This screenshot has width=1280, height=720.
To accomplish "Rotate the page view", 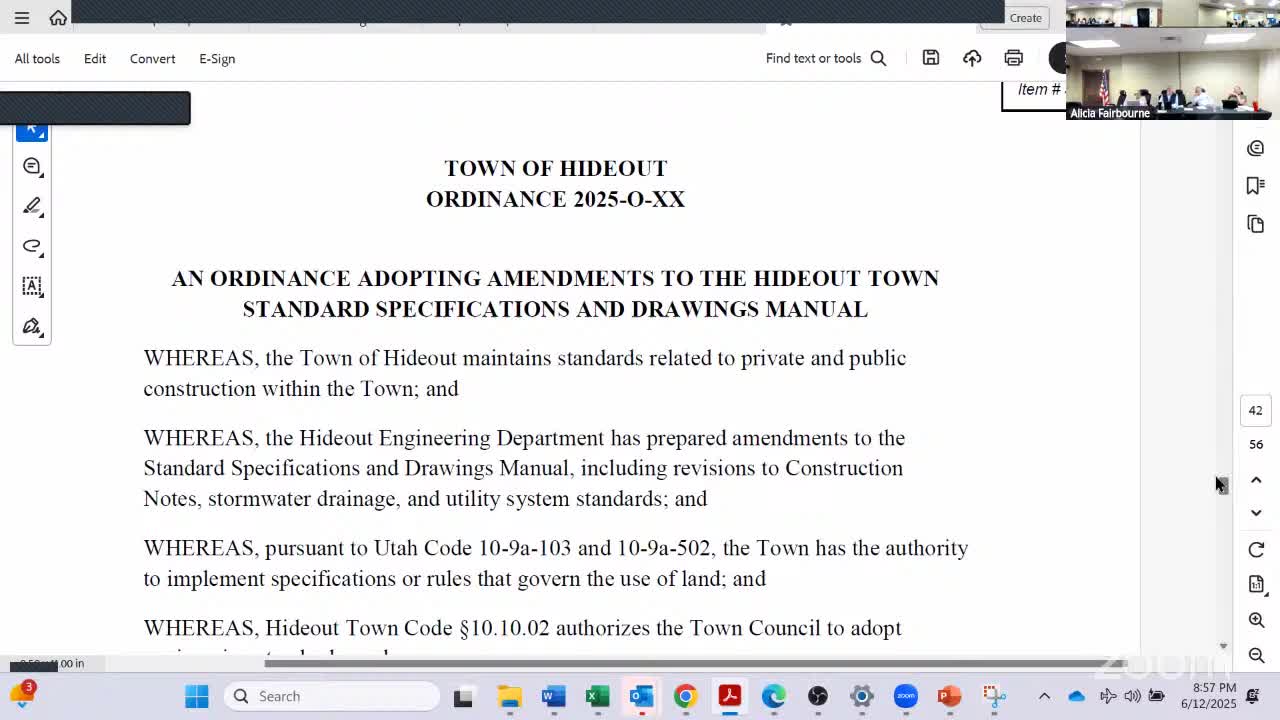I will [1256, 550].
